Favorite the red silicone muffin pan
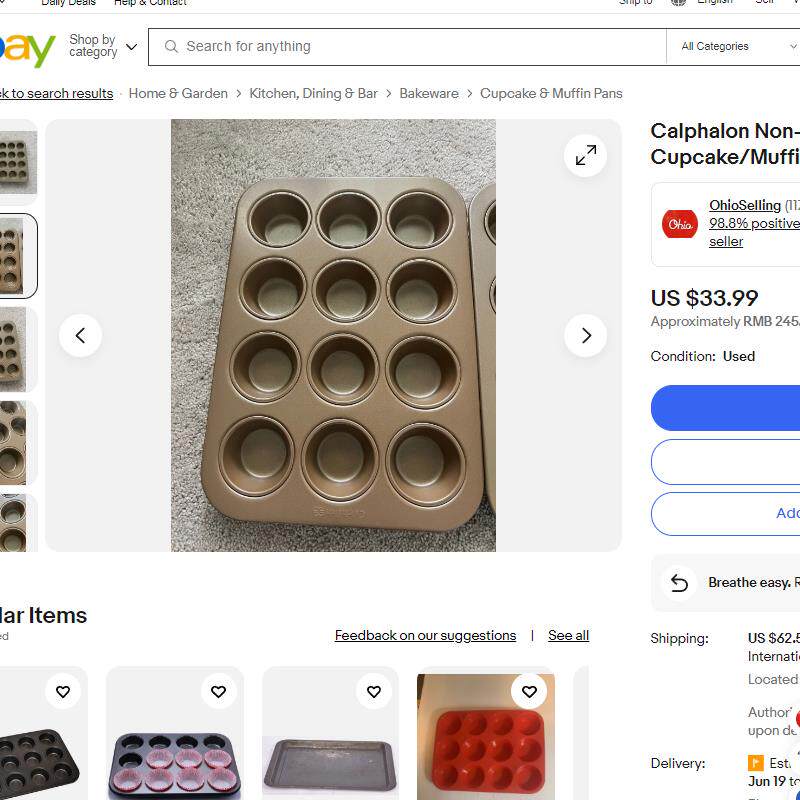The width and height of the screenshot is (800, 800). click(530, 691)
